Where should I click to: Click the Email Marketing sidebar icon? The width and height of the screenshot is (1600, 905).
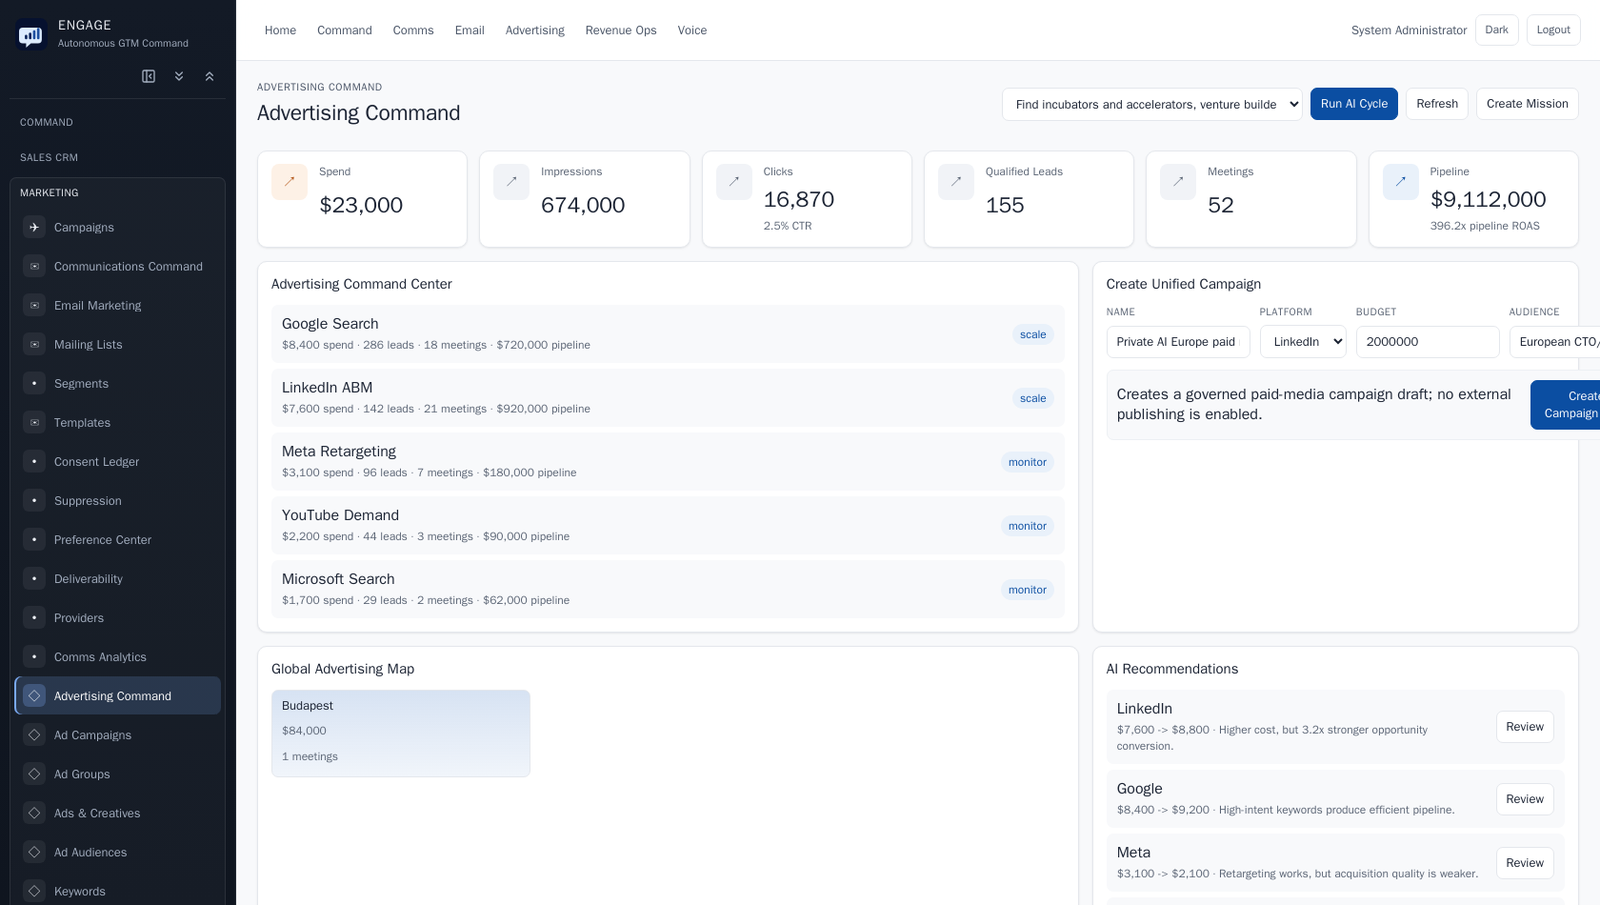[x=34, y=305]
